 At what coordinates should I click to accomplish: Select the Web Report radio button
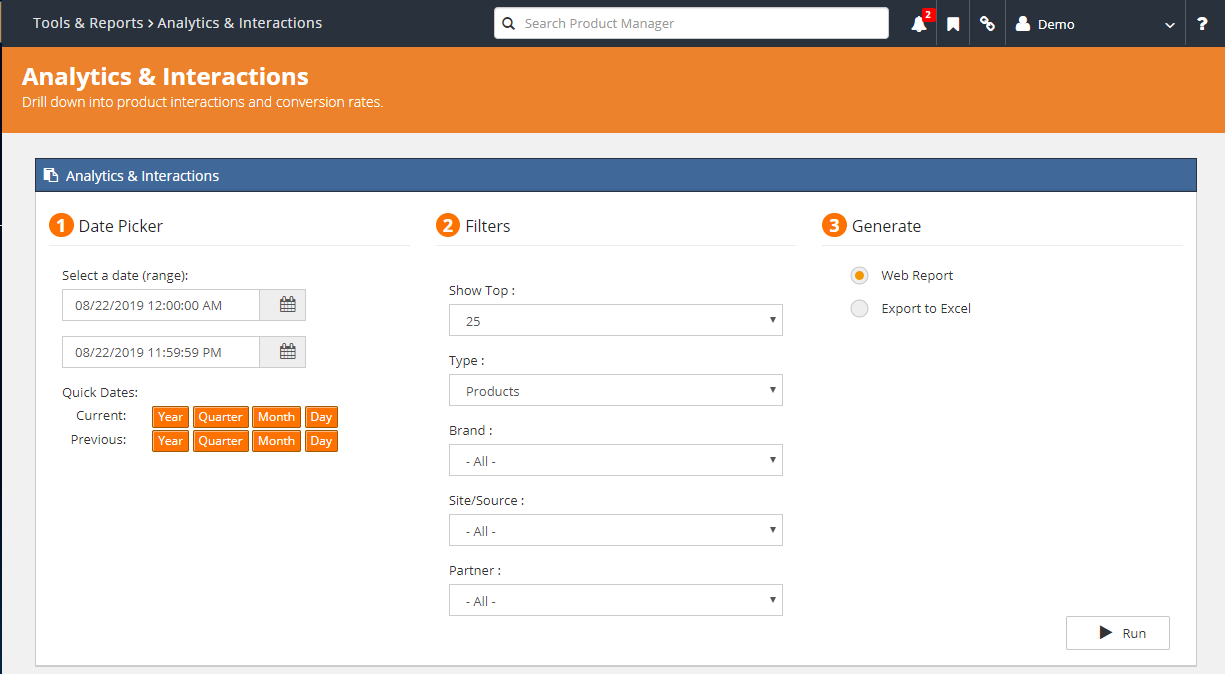(859, 275)
